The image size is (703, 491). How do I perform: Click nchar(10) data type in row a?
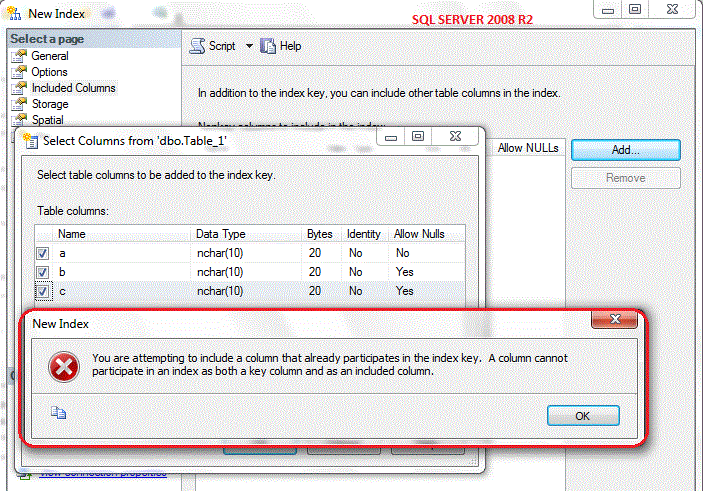220,253
